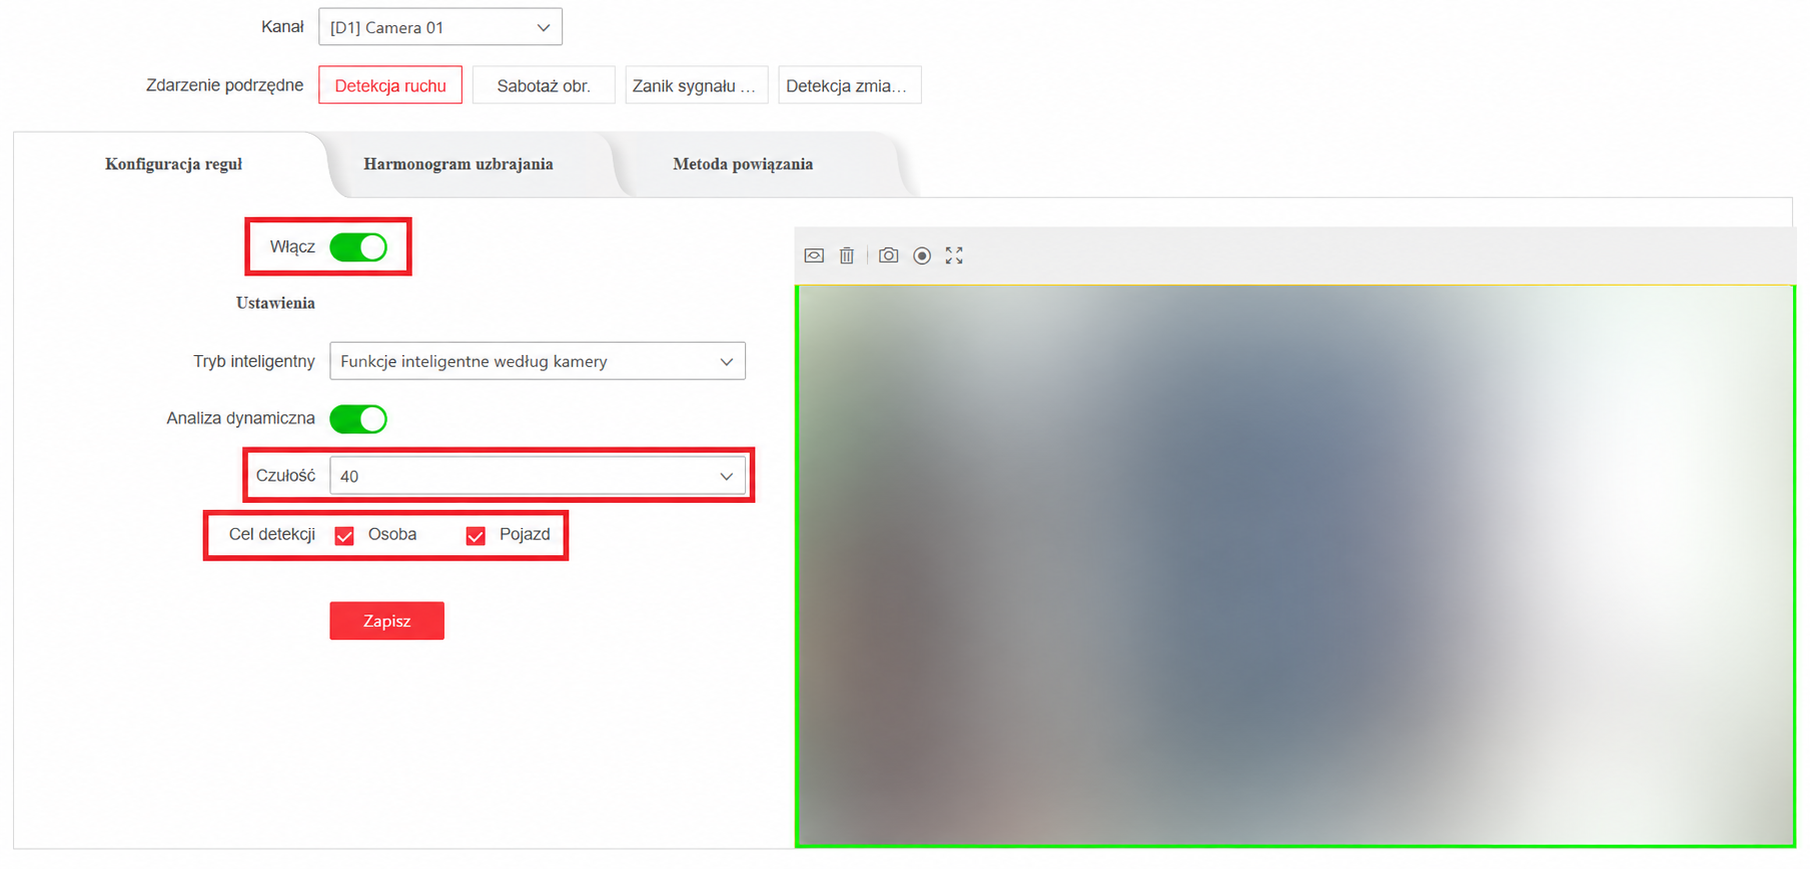Uncheck the Pojazd detection target checkbox

click(476, 536)
